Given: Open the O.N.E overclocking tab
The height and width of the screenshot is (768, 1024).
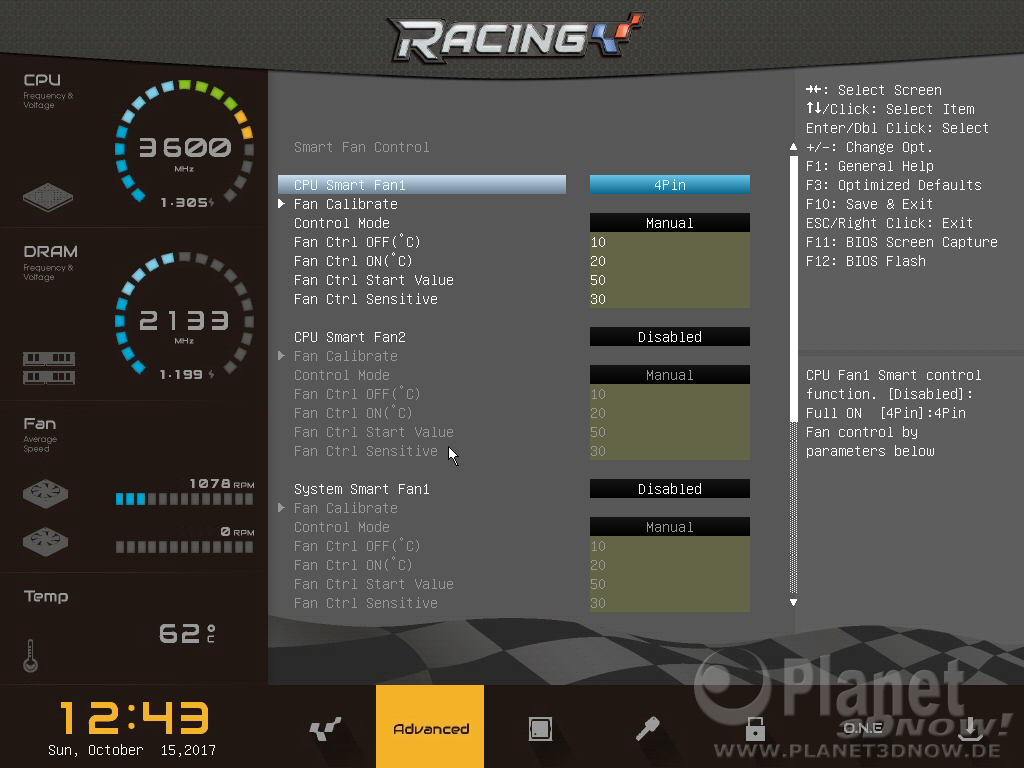Looking at the screenshot, I should pyautogui.click(x=863, y=728).
